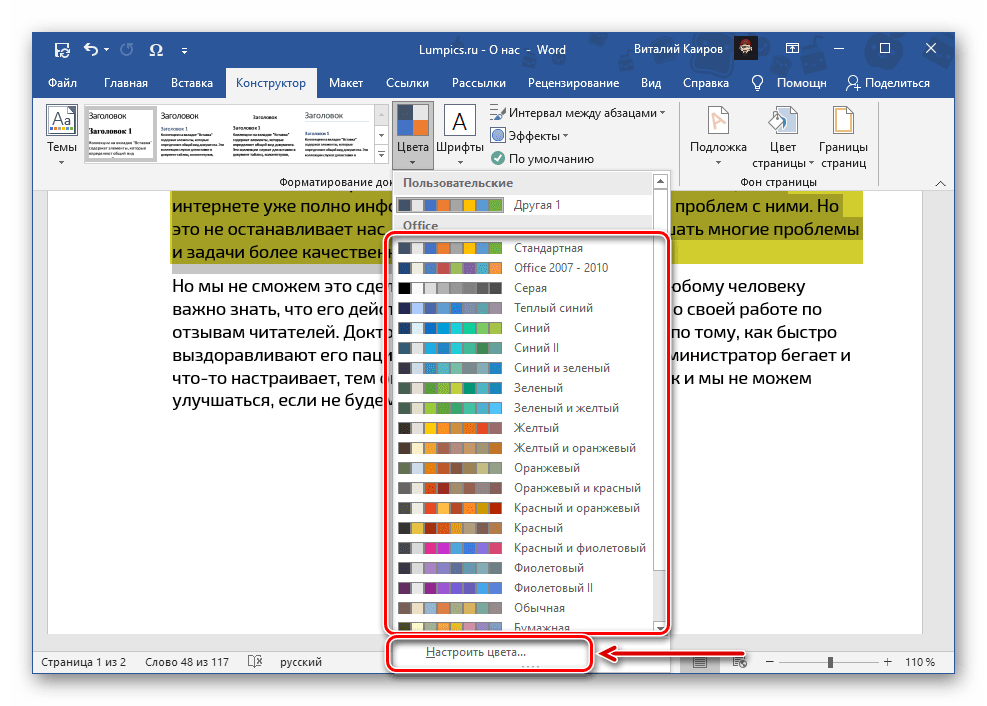Open the Файл tab
This screenshot has width=987, height=706.
click(62, 83)
